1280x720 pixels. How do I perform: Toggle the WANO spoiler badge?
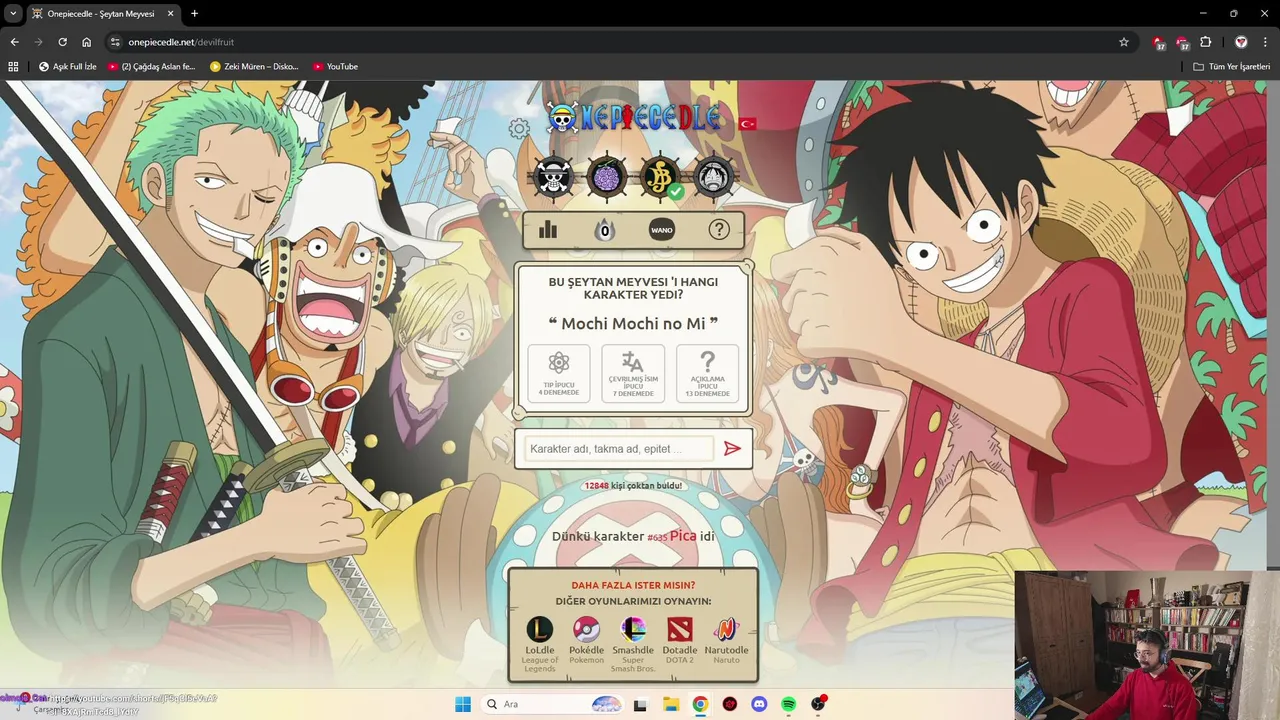point(662,230)
